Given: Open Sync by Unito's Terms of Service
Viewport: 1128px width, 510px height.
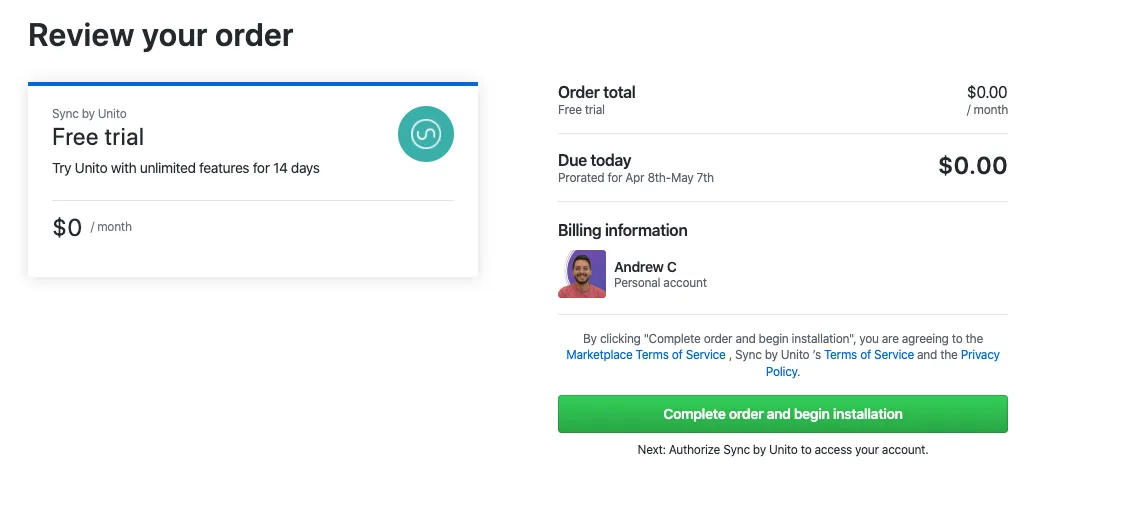Looking at the screenshot, I should tap(869, 355).
